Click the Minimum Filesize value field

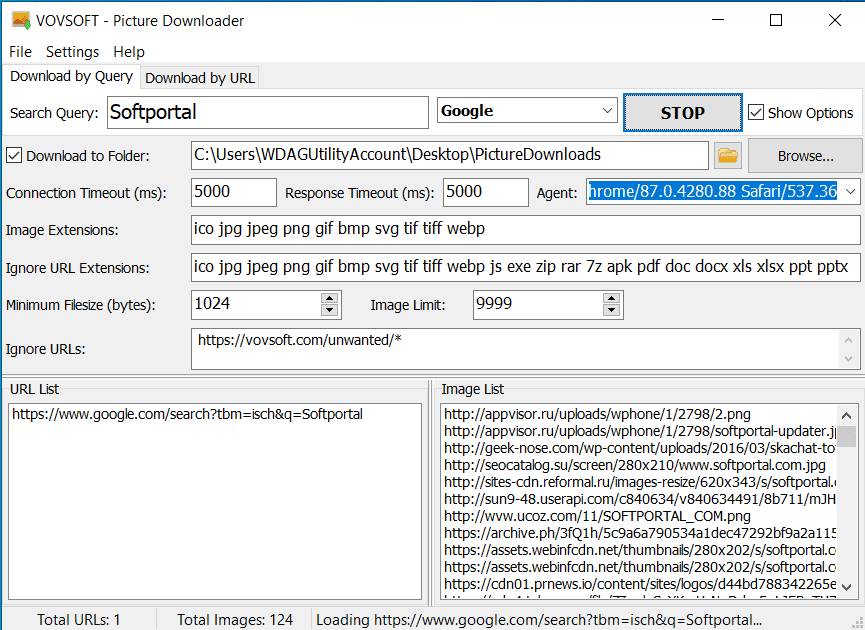pyautogui.click(x=256, y=305)
